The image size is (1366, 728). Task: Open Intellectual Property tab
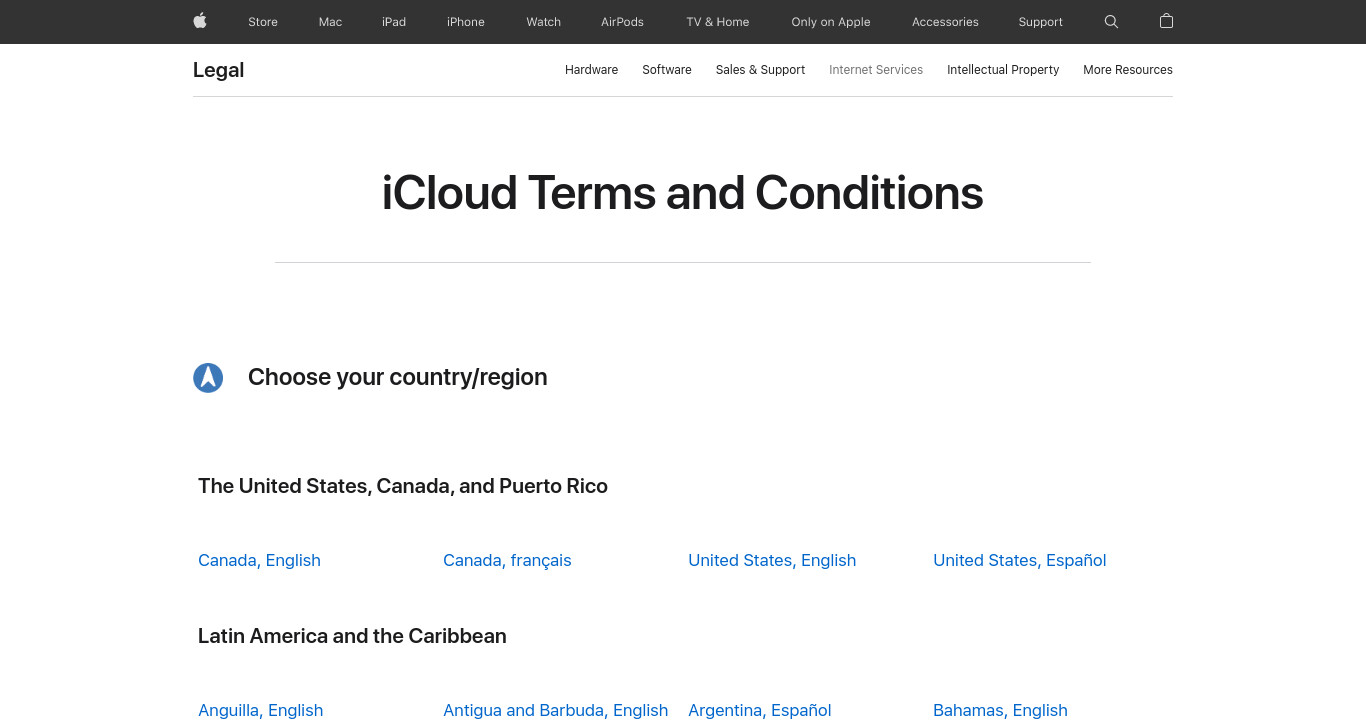click(x=1003, y=70)
